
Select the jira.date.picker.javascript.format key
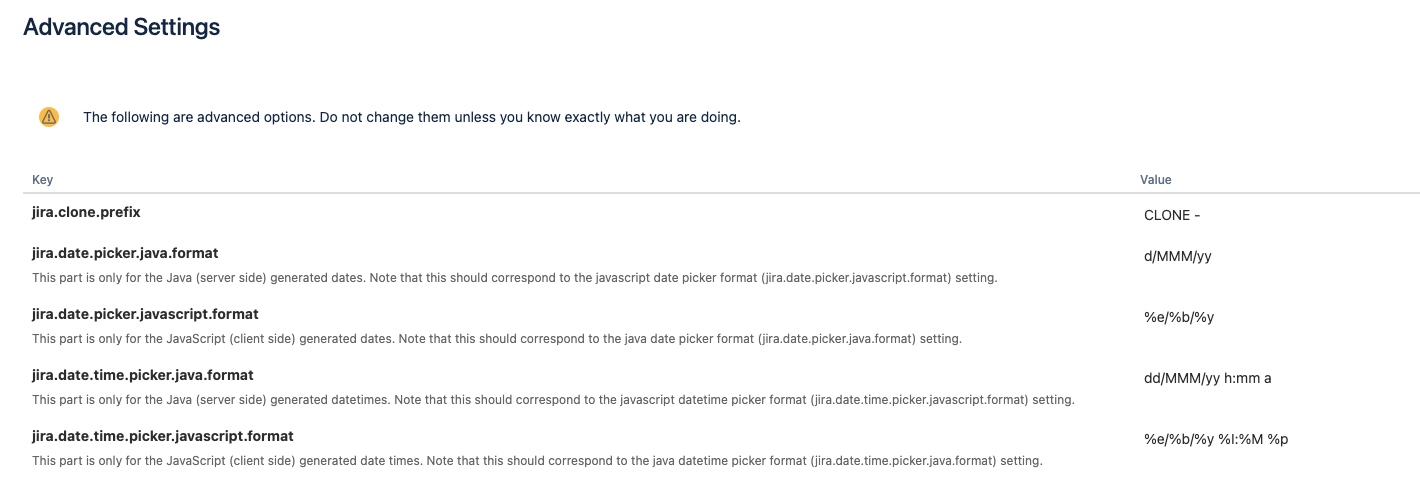[145, 314]
